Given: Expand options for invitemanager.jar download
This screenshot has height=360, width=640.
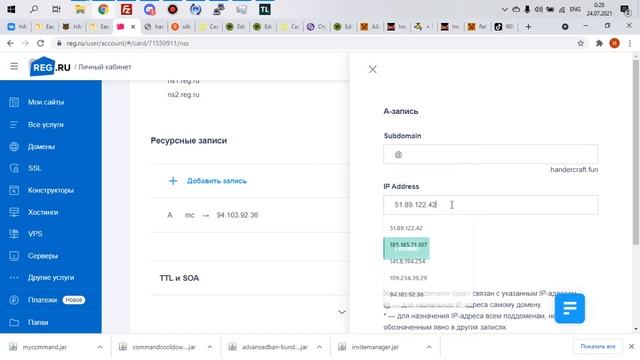Looking at the screenshot, I should 429,347.
